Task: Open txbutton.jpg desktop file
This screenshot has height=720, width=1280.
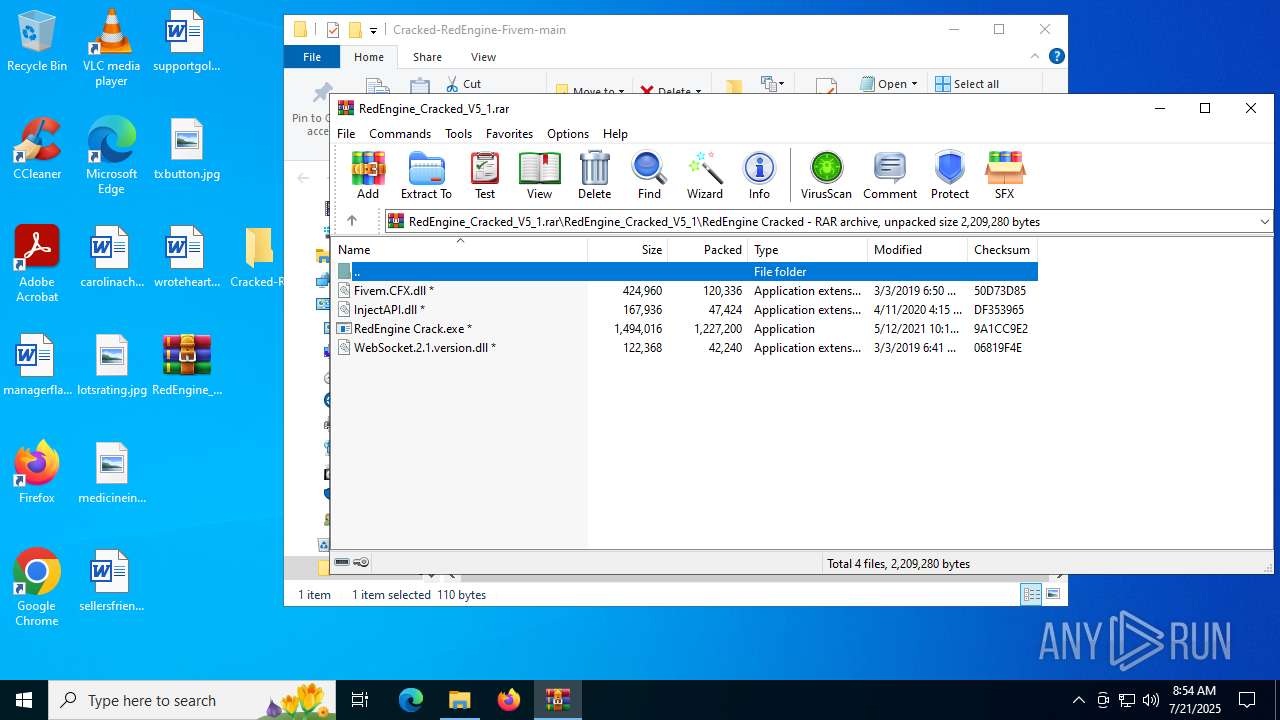Action: tap(187, 149)
